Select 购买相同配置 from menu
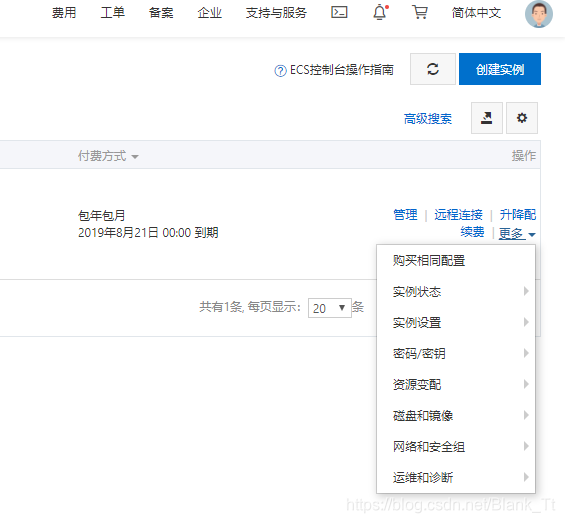This screenshot has width=565, height=523. point(456,261)
